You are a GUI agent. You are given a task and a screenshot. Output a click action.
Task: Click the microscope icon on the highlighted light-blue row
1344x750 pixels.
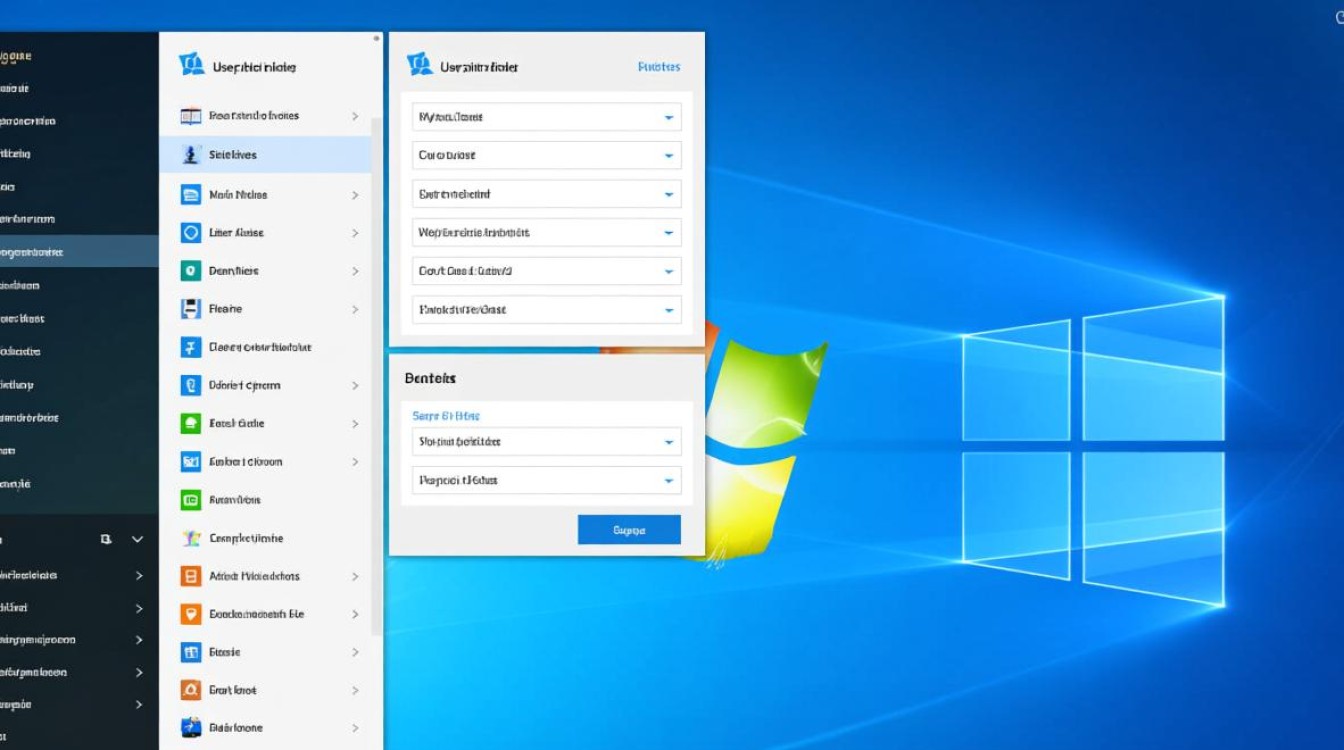(190, 155)
